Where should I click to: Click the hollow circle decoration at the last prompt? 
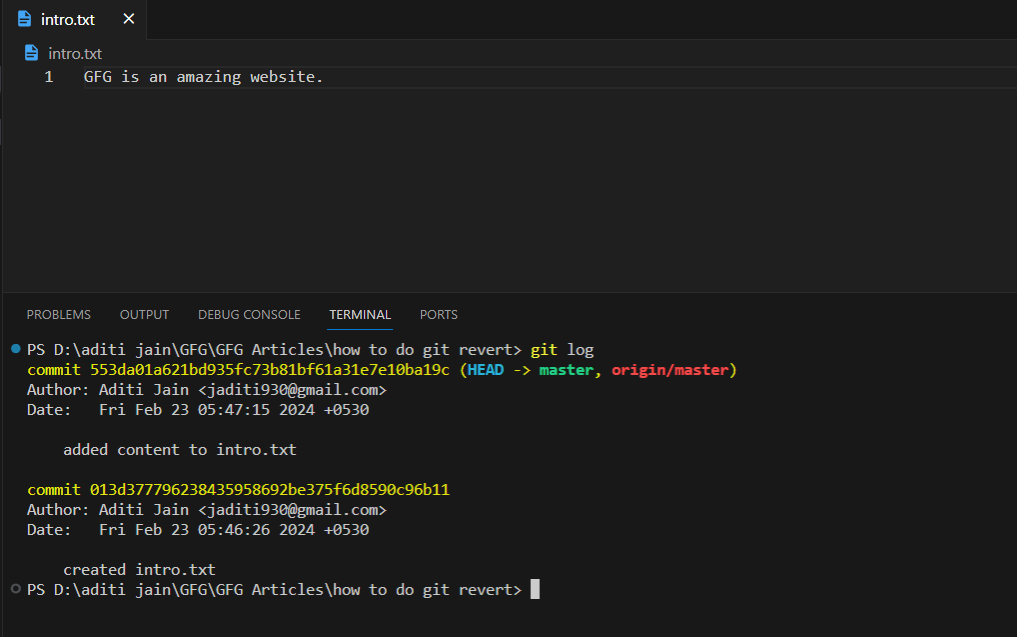(x=15, y=589)
